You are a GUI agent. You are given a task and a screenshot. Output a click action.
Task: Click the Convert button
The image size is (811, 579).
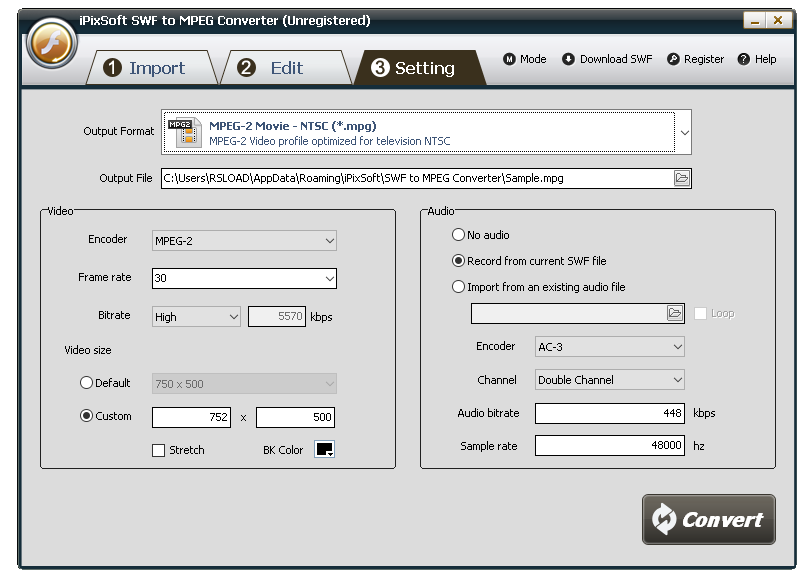point(709,519)
